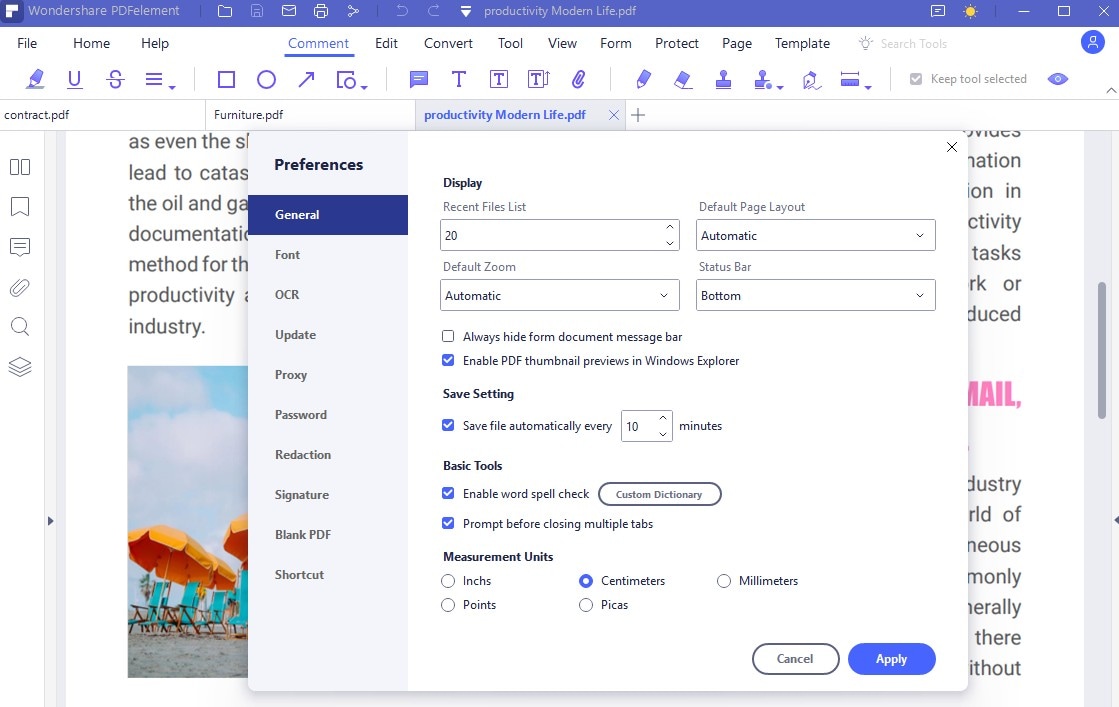Open the Comments side panel
The height and width of the screenshot is (707, 1119).
click(20, 247)
